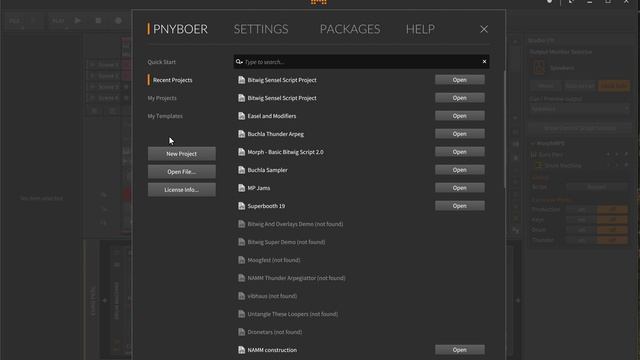The height and width of the screenshot is (360, 640).
Task: Select the Superbooth 19 project name
Action: pyautogui.click(x=266, y=206)
